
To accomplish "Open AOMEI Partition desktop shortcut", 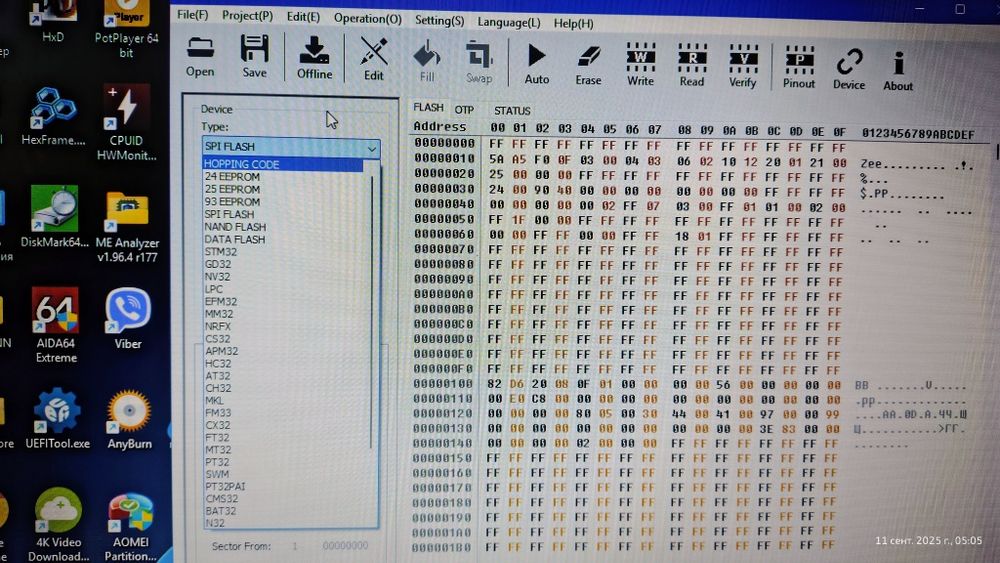I will tap(130, 527).
